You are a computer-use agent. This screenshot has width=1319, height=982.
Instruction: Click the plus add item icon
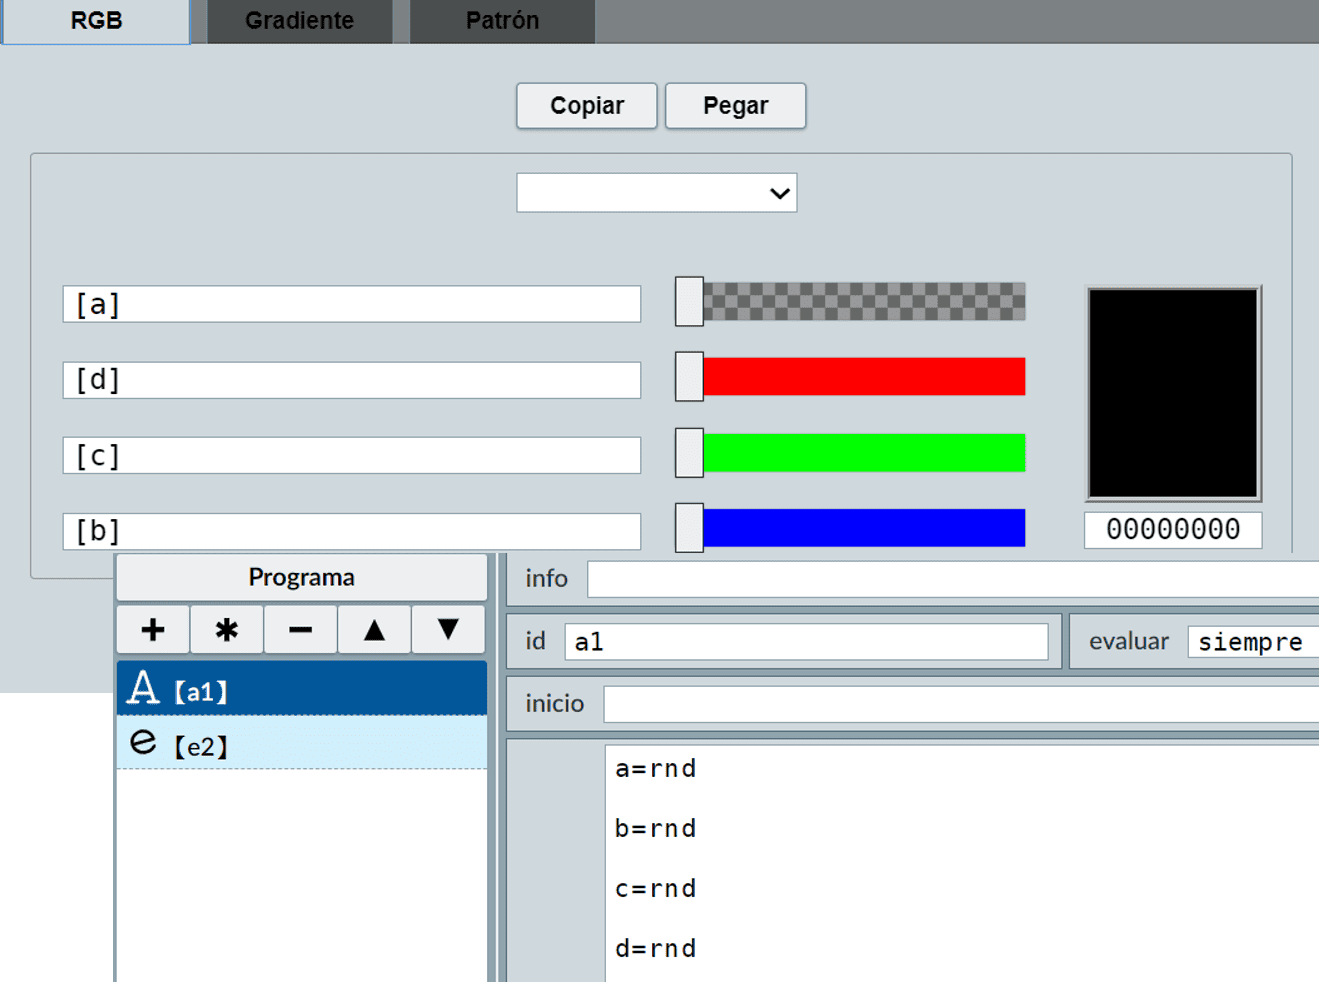(153, 630)
